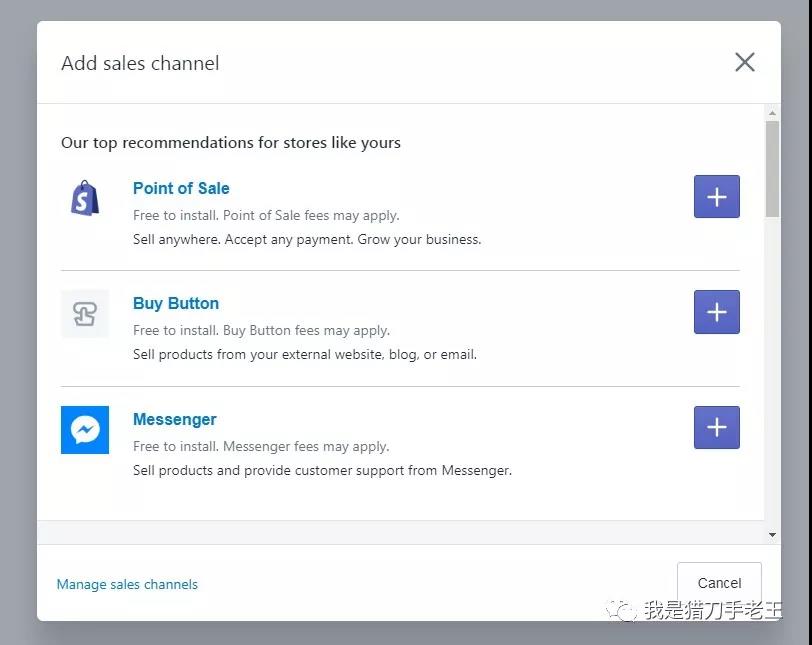Add Messenger using its plus button
The height and width of the screenshot is (645, 812).
(x=716, y=427)
